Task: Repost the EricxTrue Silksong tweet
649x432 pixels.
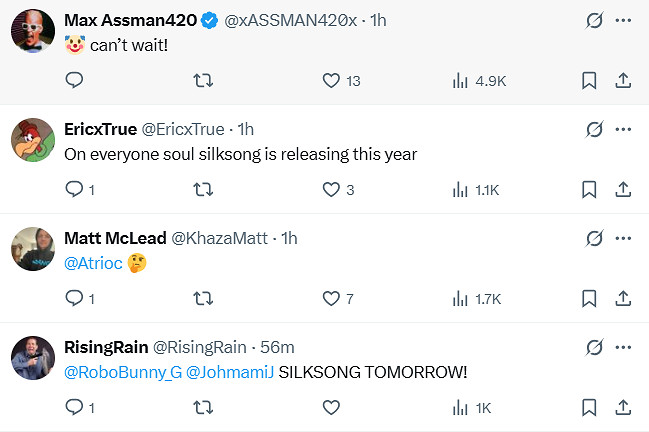Action: tap(202, 189)
